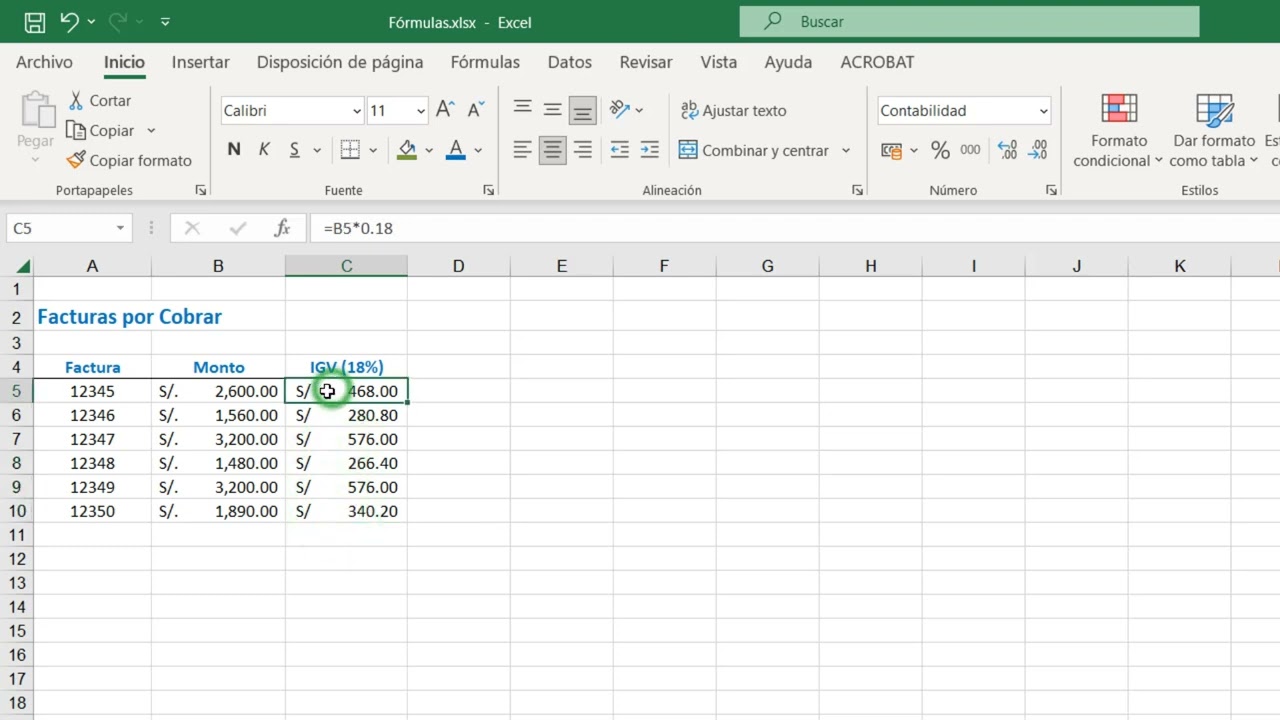Toggle bold N formatting
This screenshot has width=1280, height=720.
[234, 150]
